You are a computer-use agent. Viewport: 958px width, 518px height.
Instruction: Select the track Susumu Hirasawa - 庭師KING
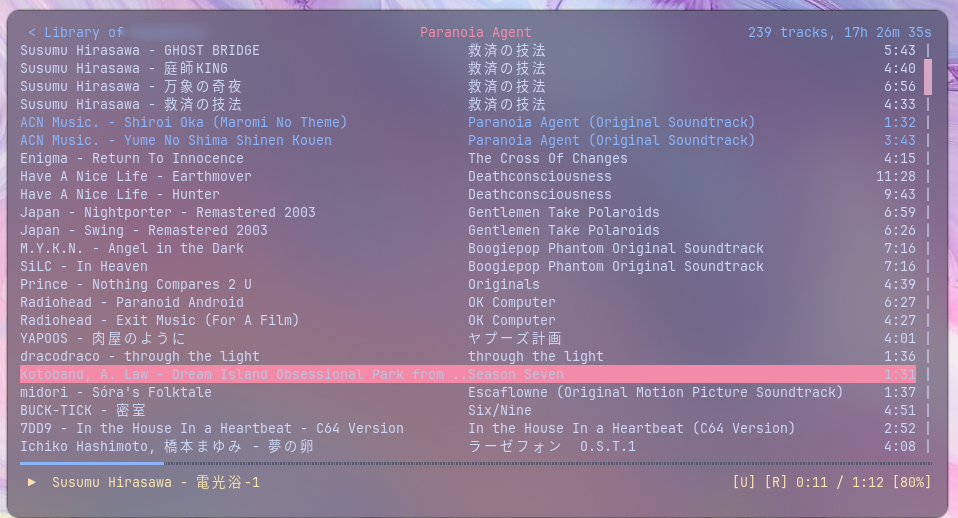click(124, 68)
